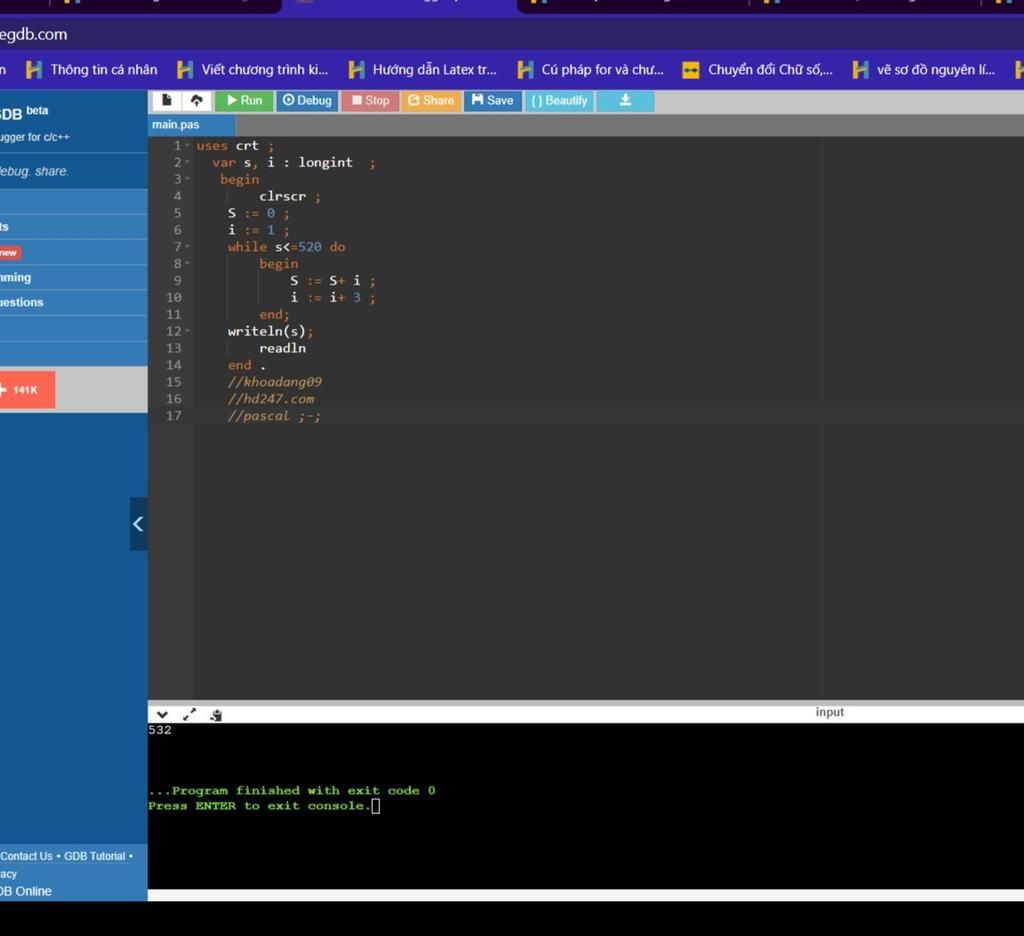Fold the begin block at line 3
The width and height of the screenshot is (1024, 936).
(x=187, y=179)
